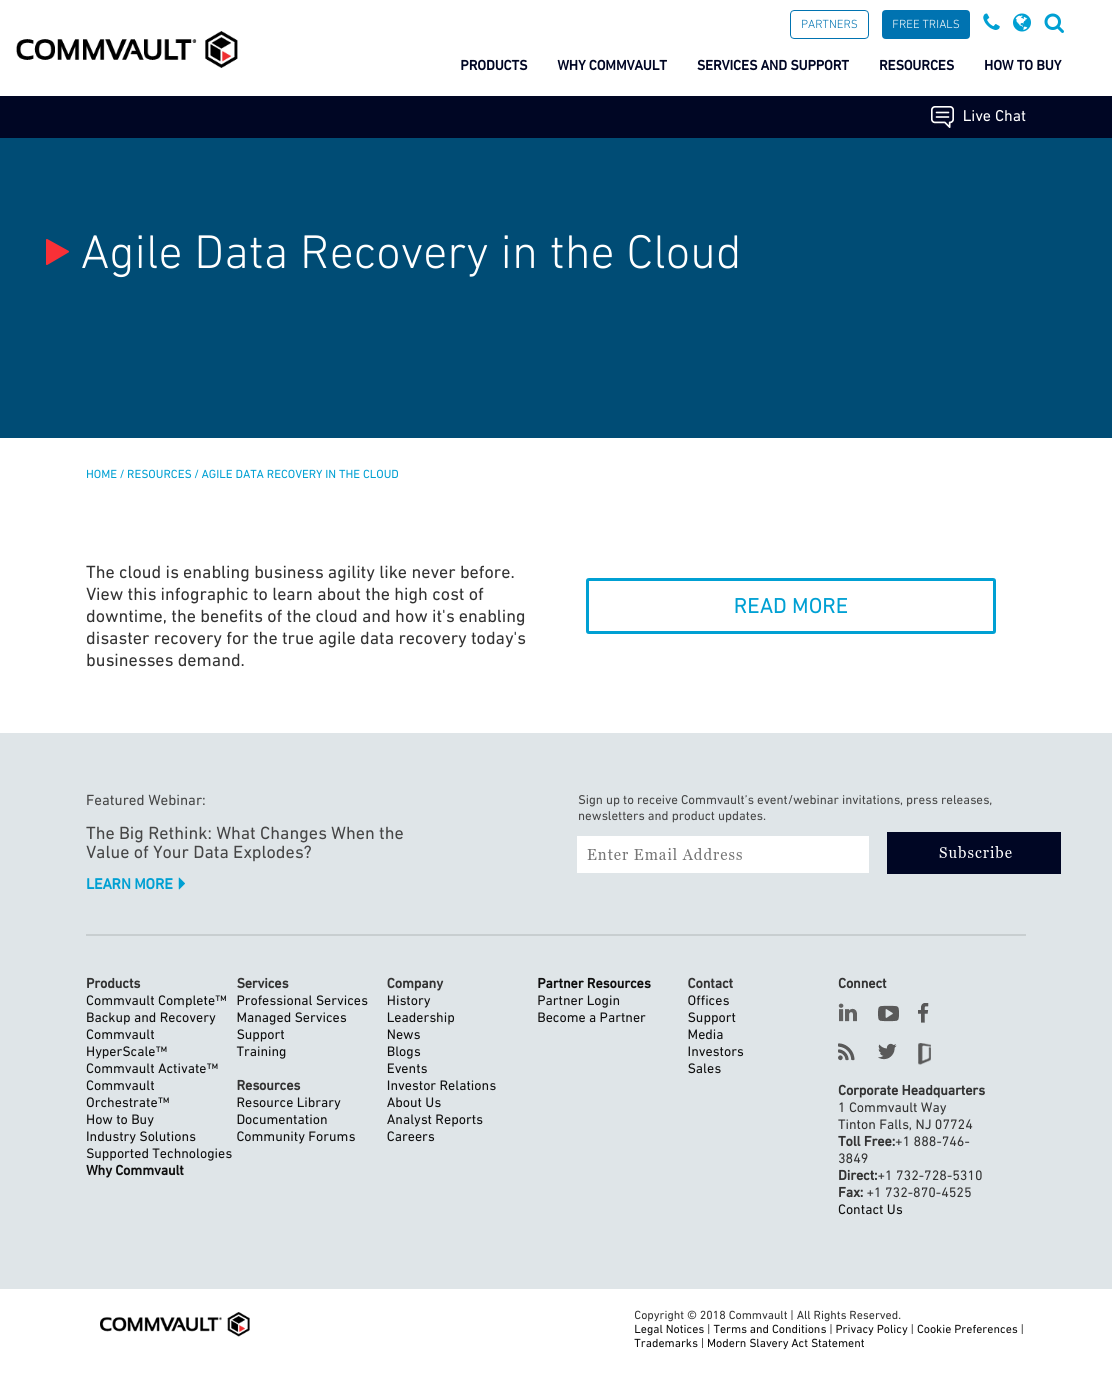Viewport: 1112px width, 1384px height.
Task: Open the globe language selector icon
Action: pyautogui.click(x=1022, y=22)
